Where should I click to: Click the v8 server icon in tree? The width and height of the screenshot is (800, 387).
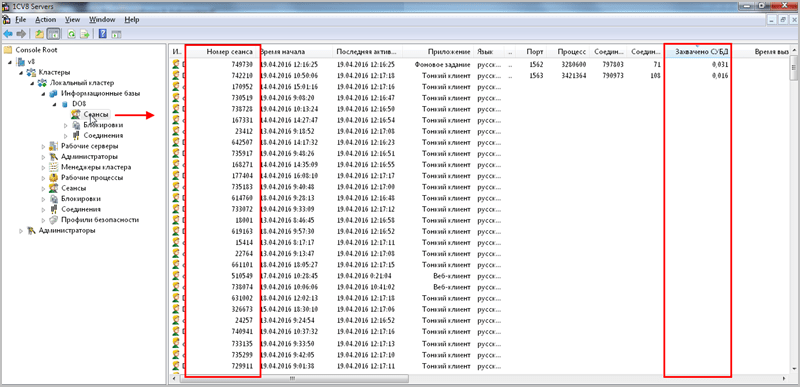click(21, 62)
